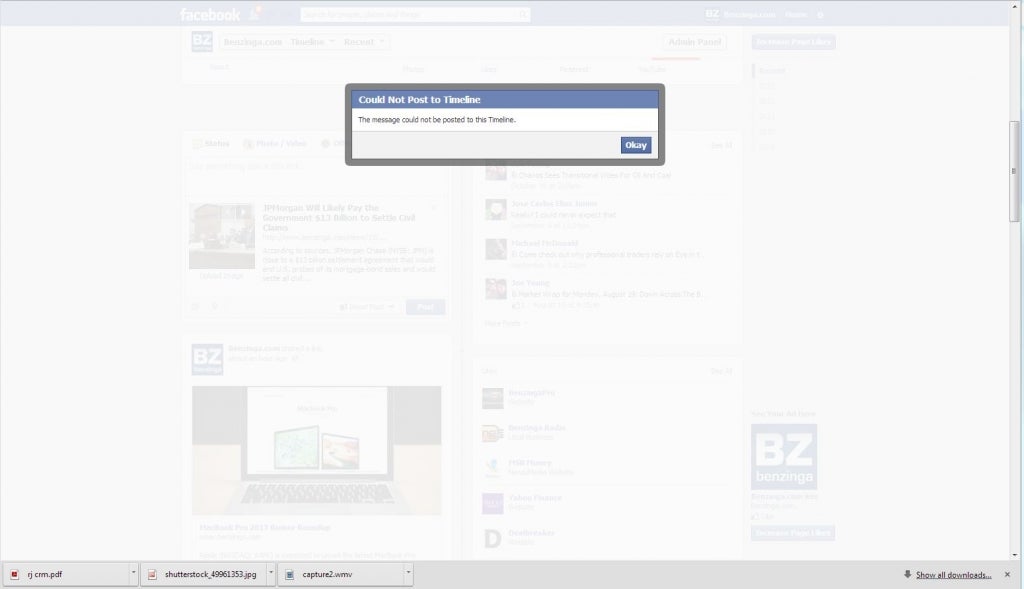Click the location pin icon in the composer
This screenshot has width=1024, height=589.
[215, 307]
